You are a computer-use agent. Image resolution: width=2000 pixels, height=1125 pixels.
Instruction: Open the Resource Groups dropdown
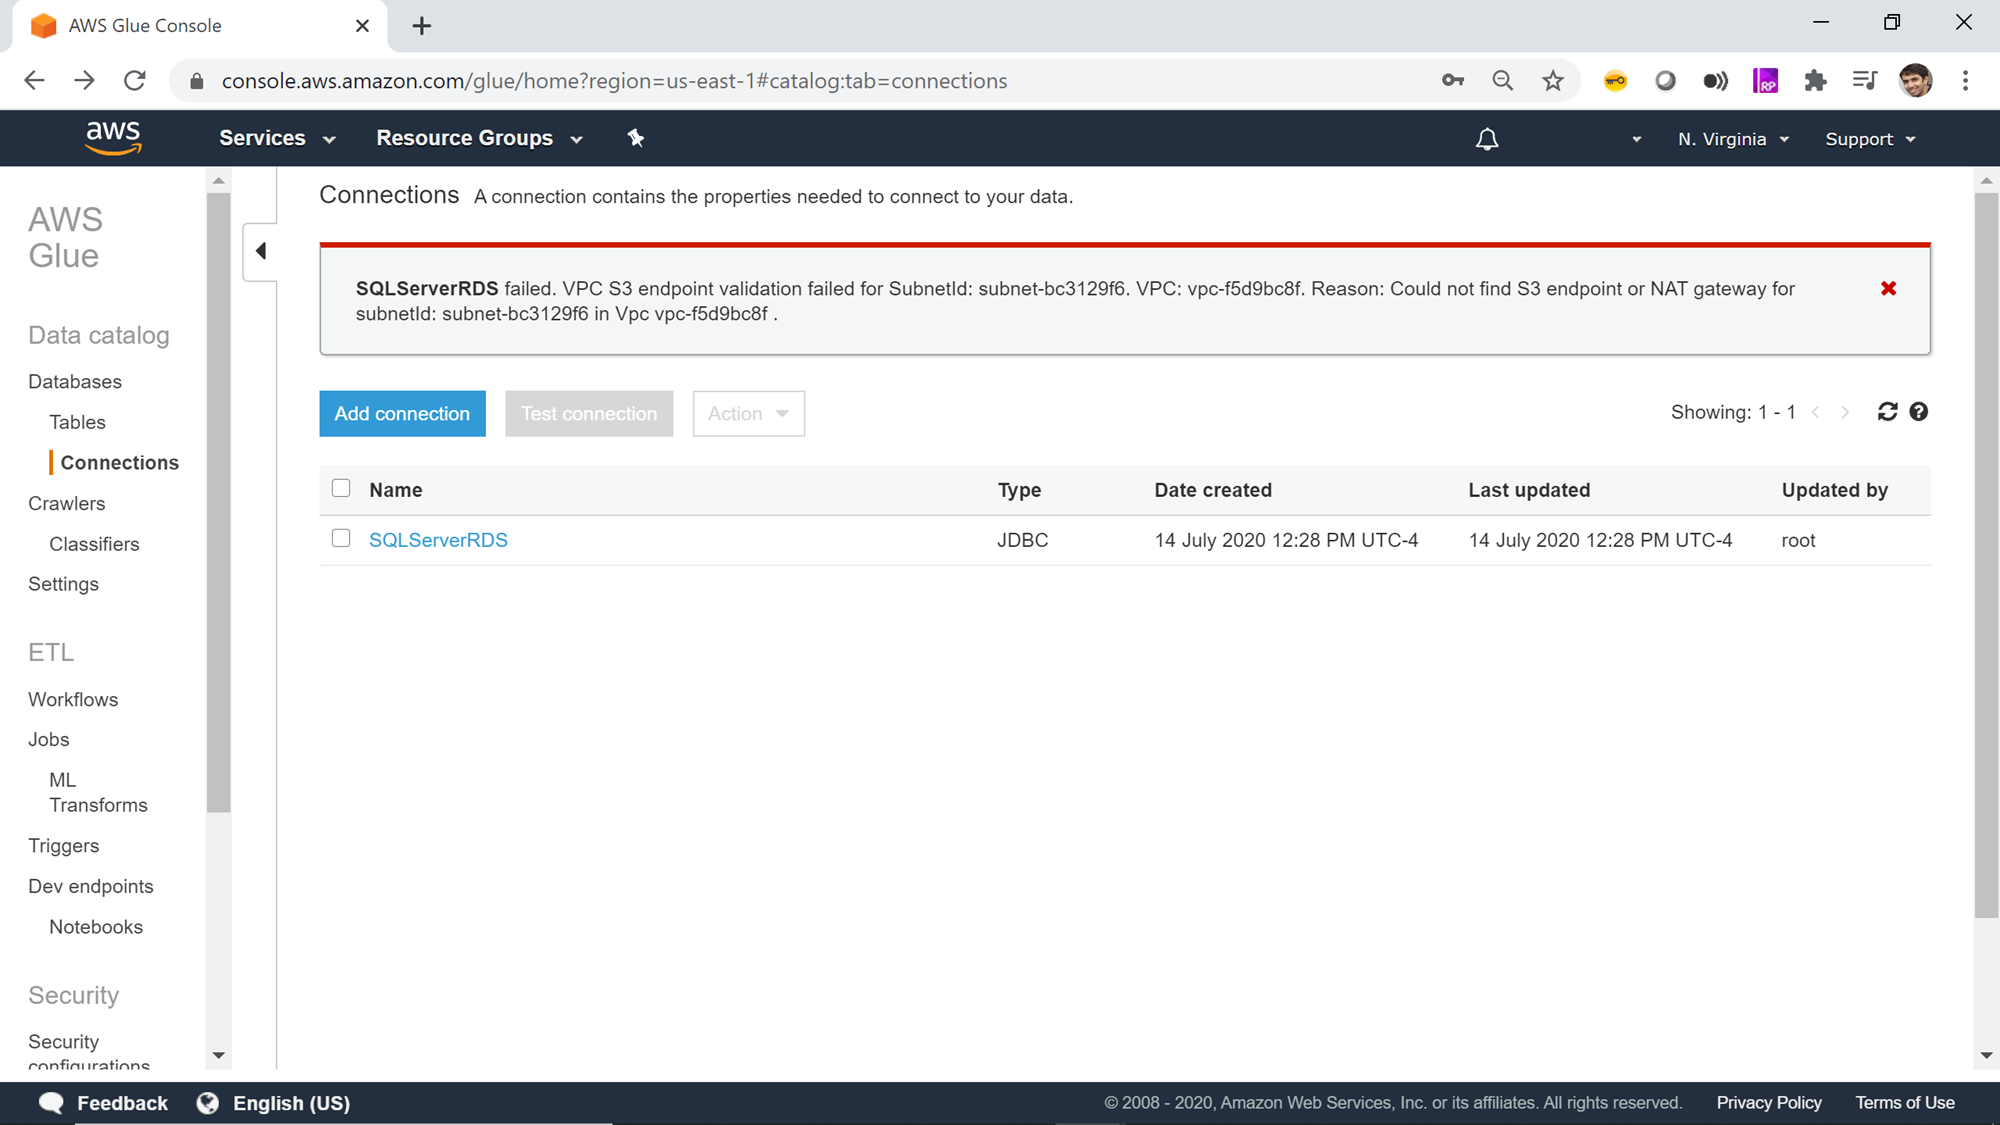(x=478, y=138)
